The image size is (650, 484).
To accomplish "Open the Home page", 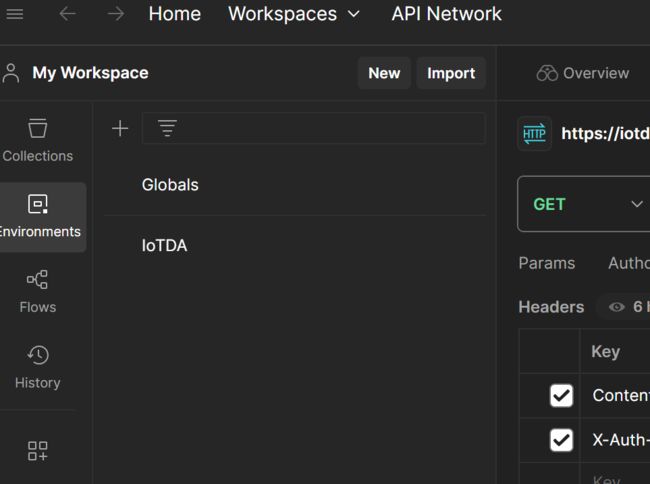I will pos(175,14).
